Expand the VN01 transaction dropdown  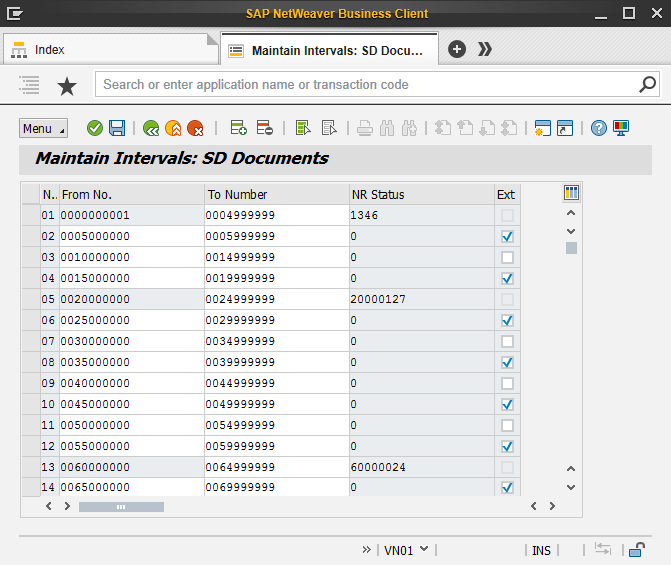pos(424,549)
